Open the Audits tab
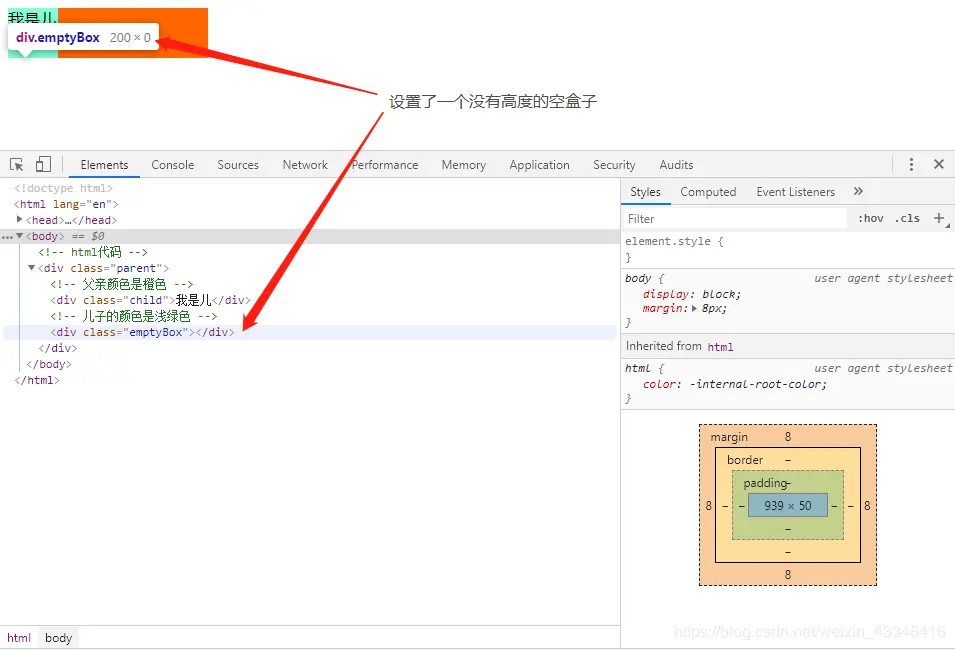This screenshot has height=650, width=955. coord(676,164)
